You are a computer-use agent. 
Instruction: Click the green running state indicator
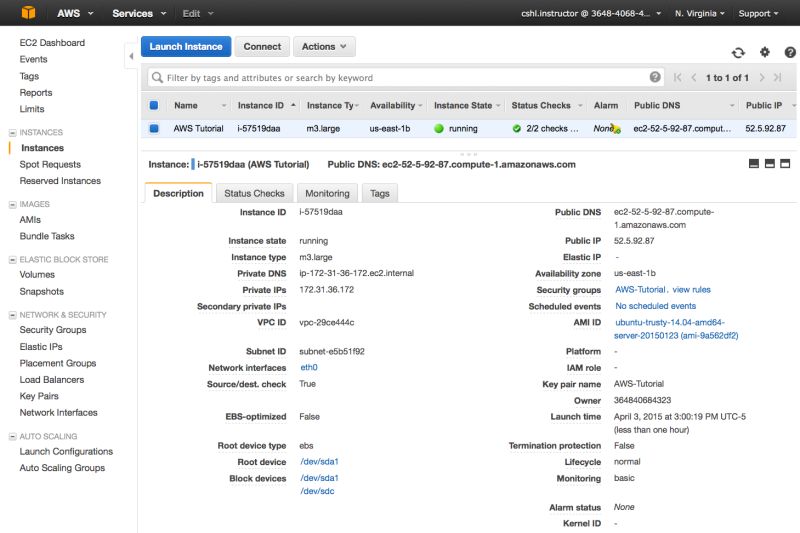tap(439, 129)
